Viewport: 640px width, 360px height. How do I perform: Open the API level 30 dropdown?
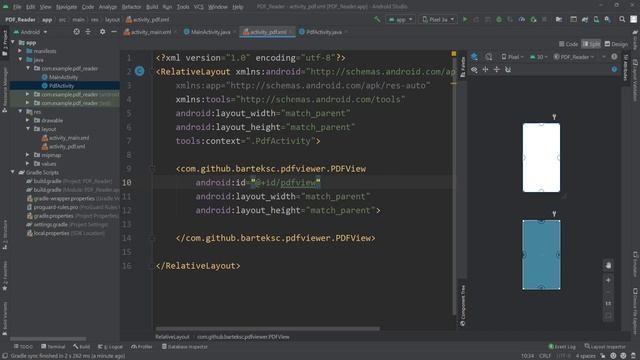coord(539,57)
